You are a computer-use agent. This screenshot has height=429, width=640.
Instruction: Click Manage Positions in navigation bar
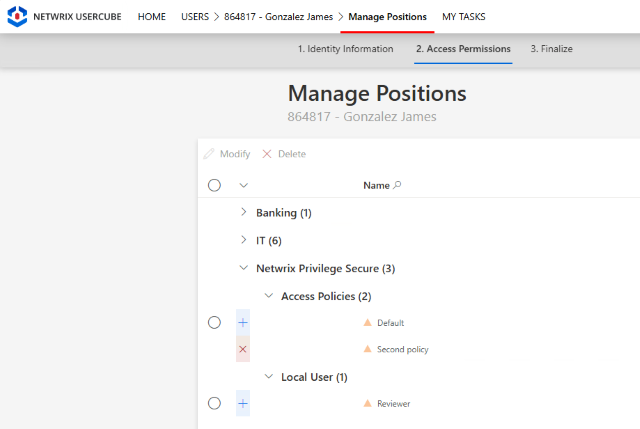tap(387, 17)
